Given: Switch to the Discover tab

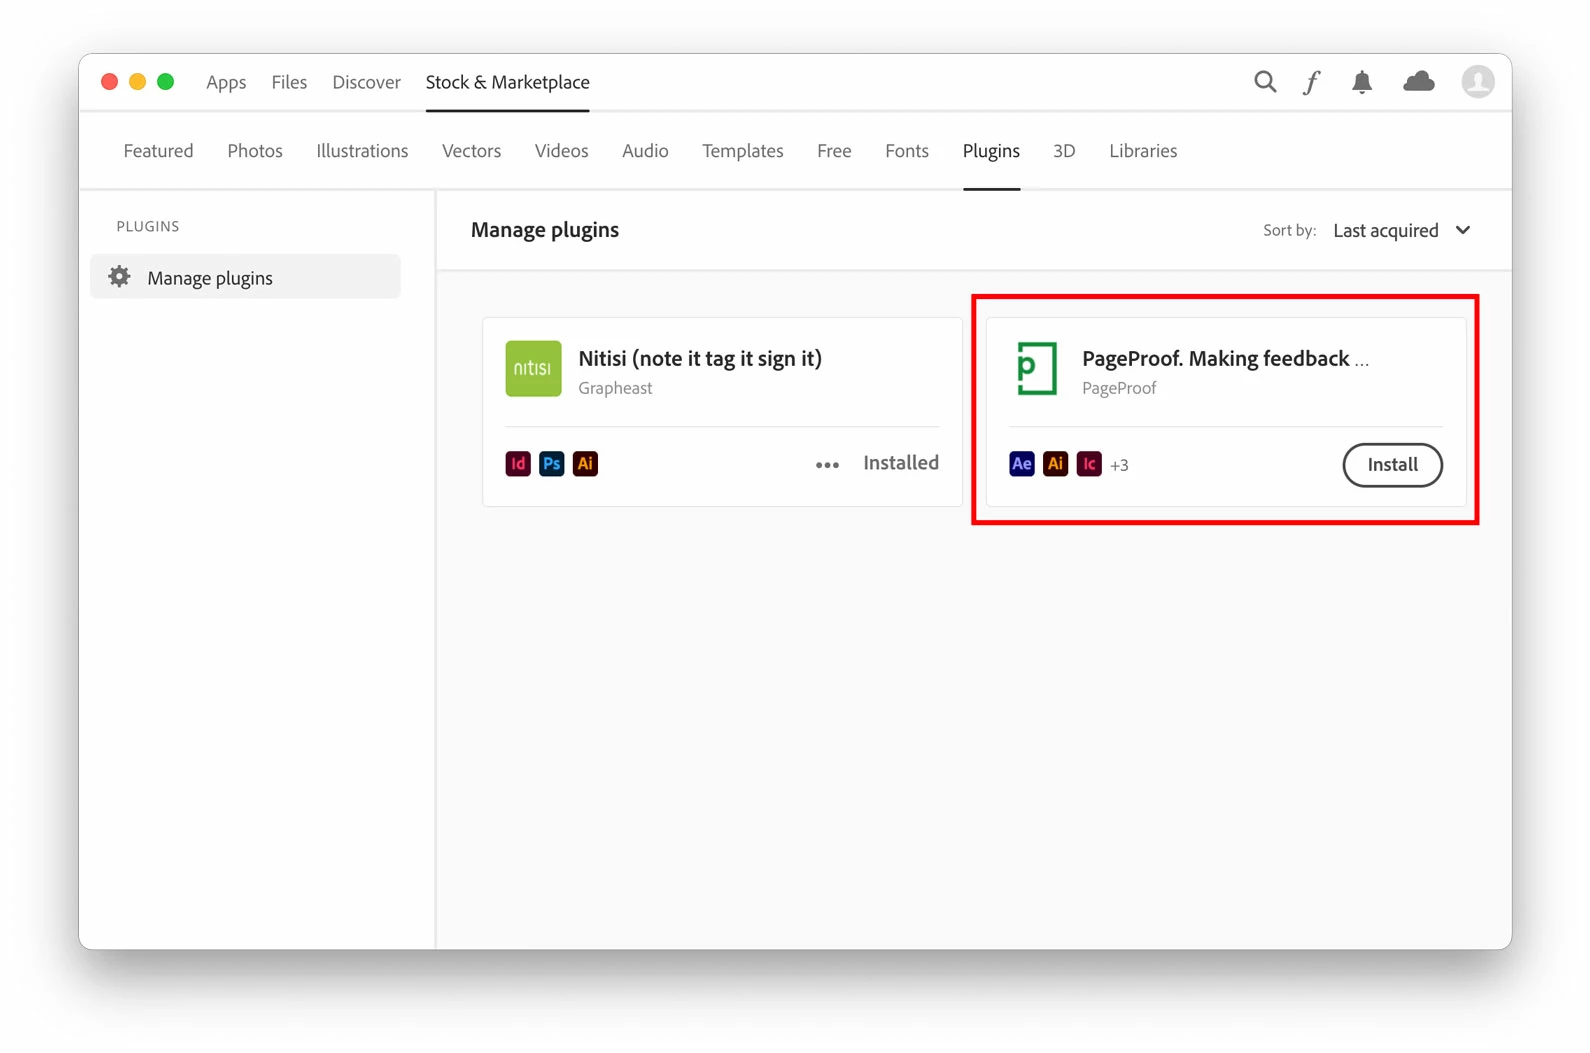Looking at the screenshot, I should pyautogui.click(x=366, y=82).
